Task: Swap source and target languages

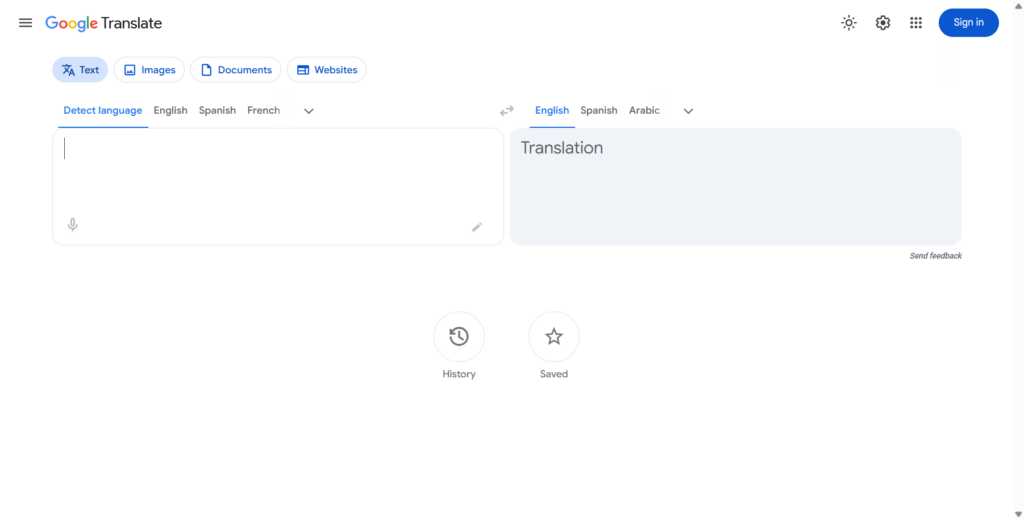Action: click(x=507, y=111)
